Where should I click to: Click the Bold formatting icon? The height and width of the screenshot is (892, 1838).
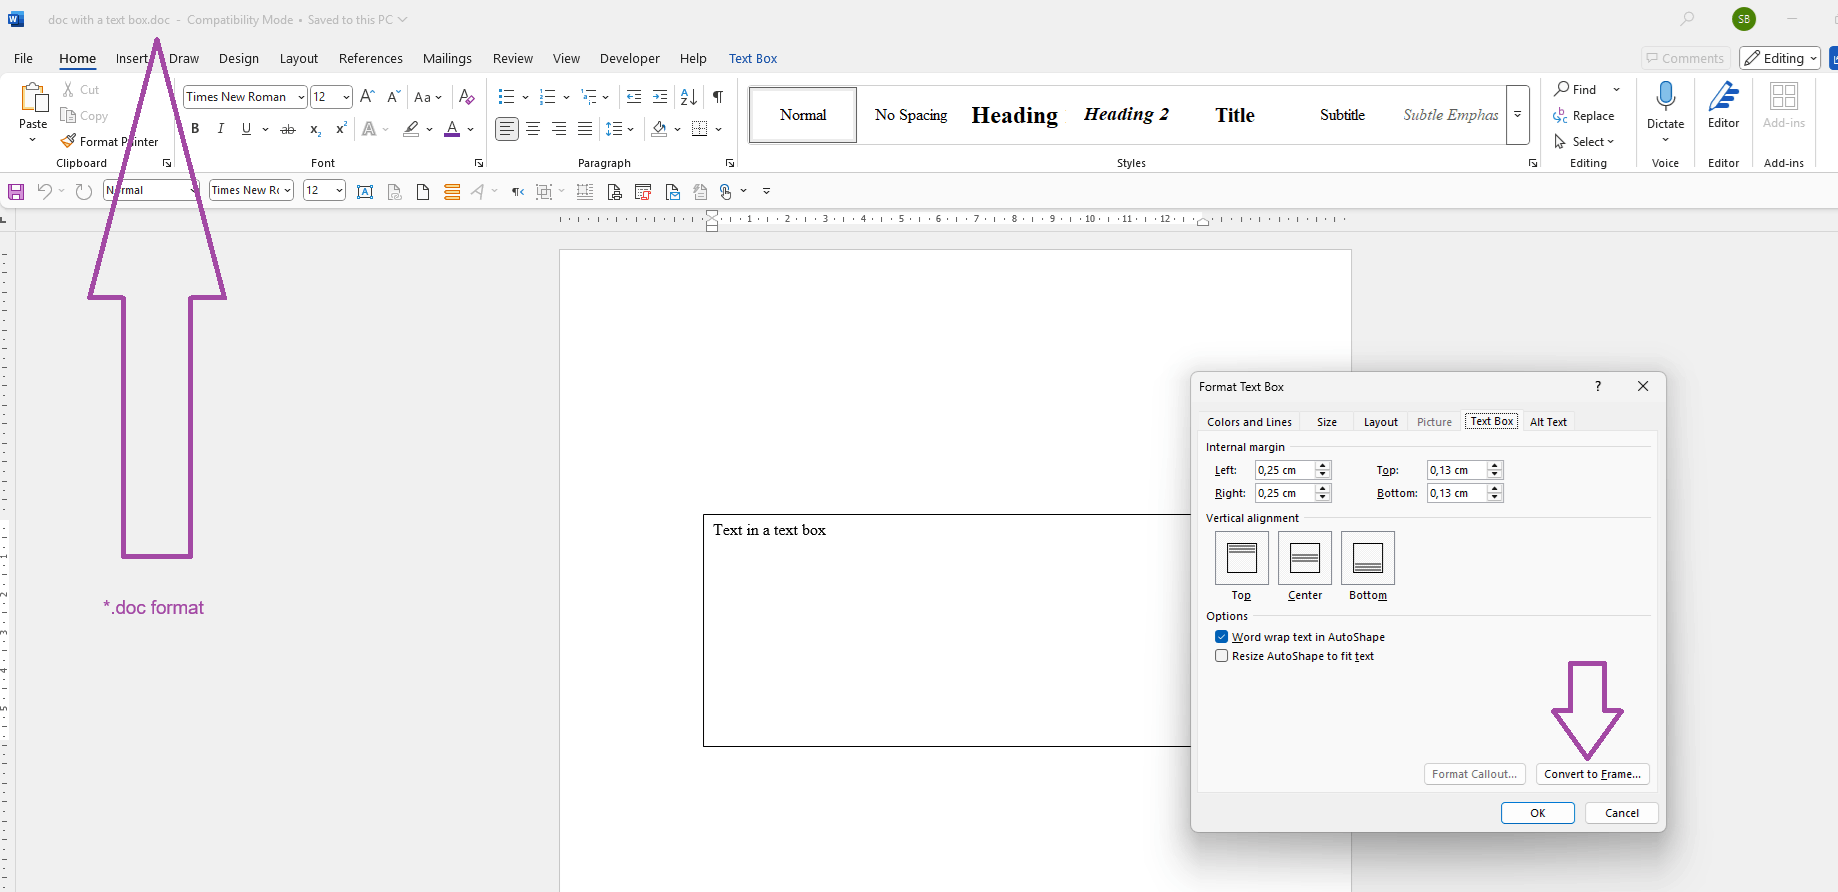pyautogui.click(x=195, y=129)
